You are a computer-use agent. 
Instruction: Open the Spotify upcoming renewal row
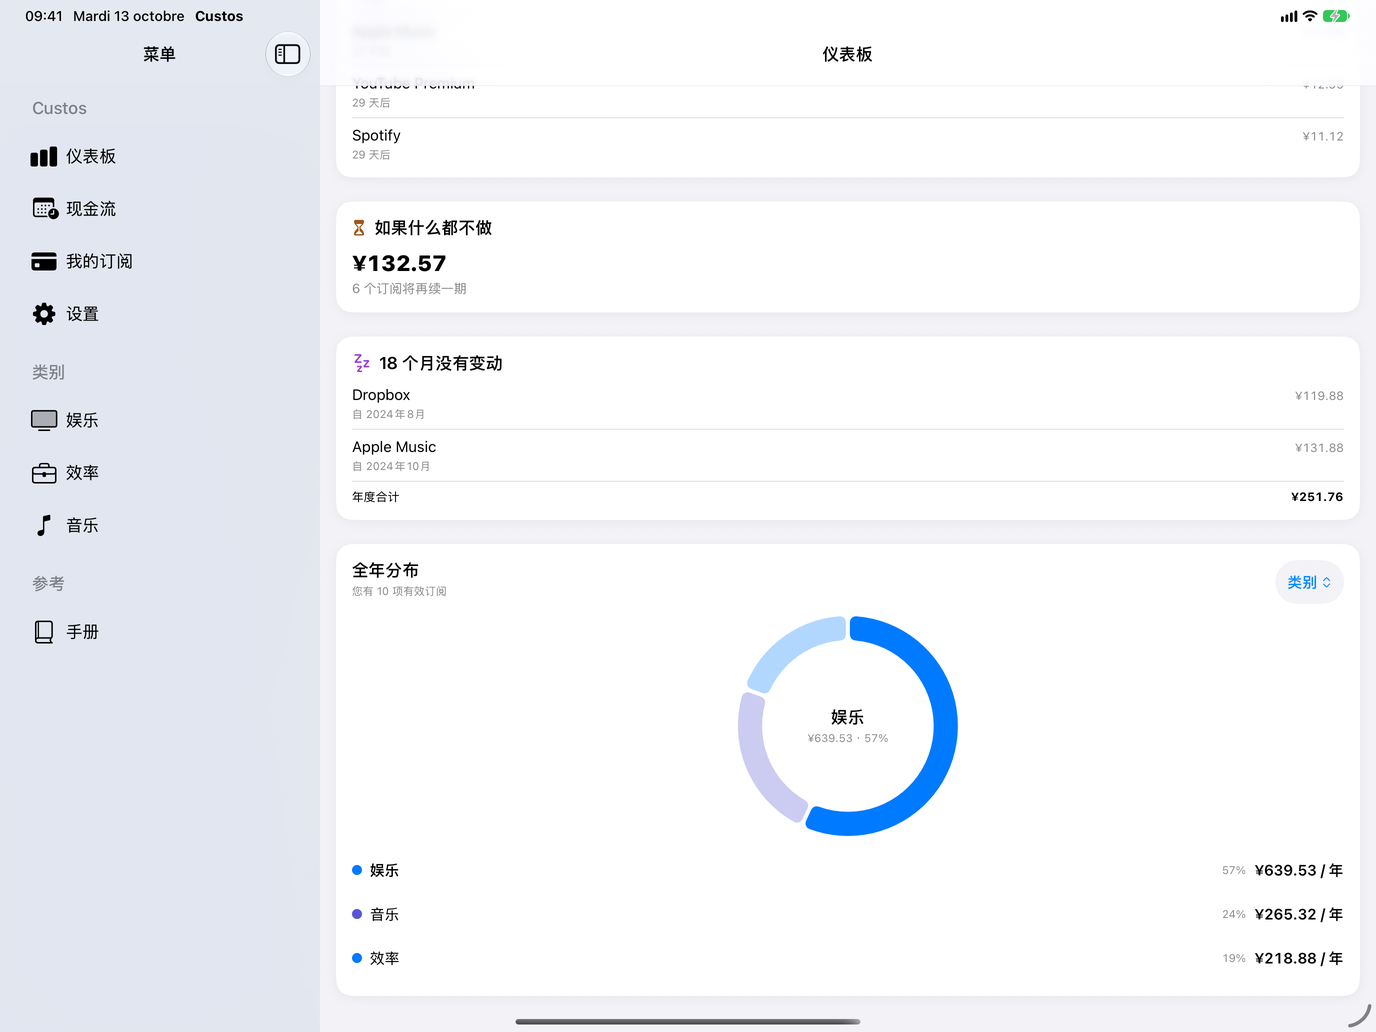(848, 144)
